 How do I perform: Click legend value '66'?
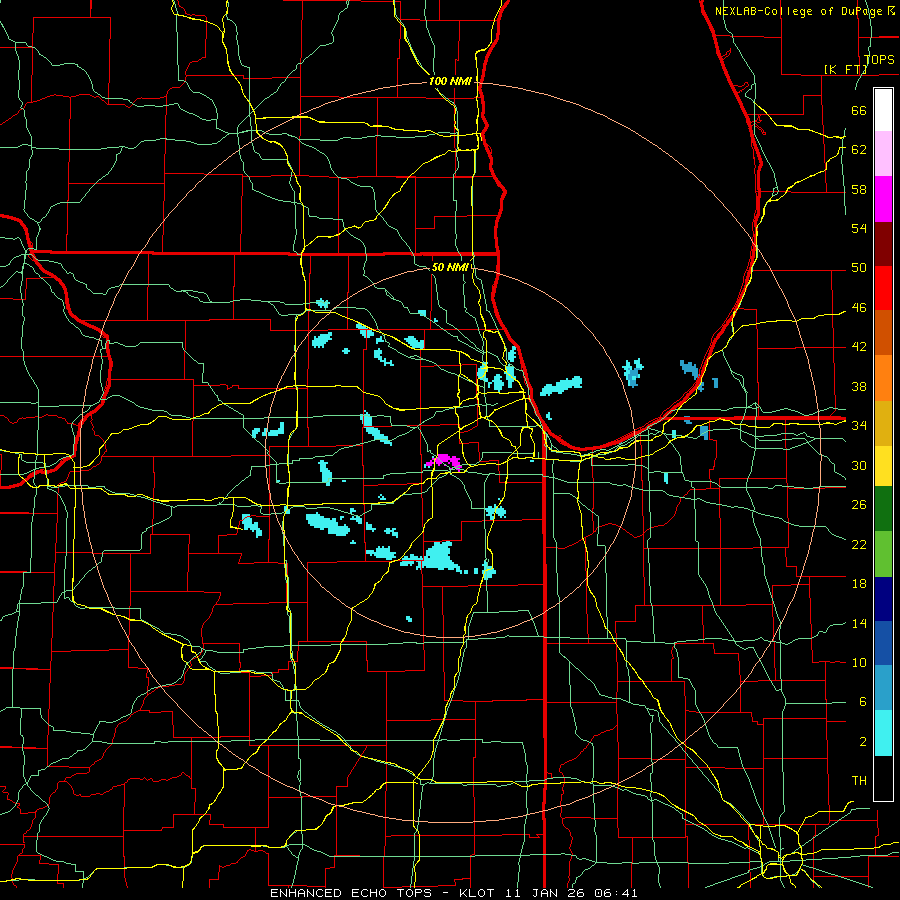pos(859,110)
